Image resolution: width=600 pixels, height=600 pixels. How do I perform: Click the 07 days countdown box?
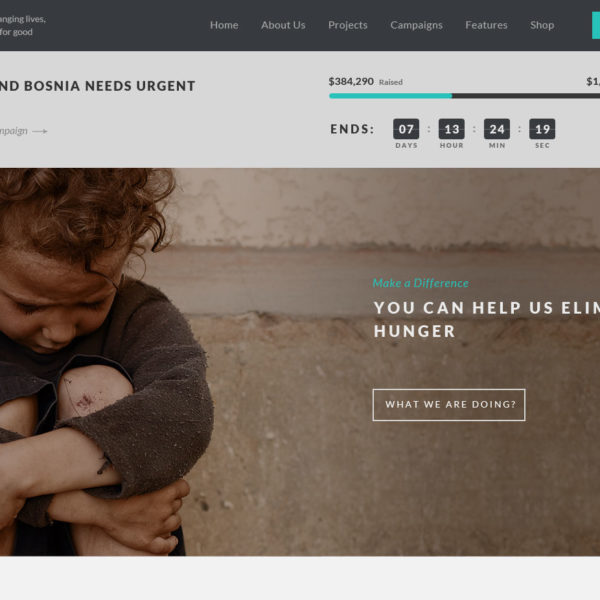(x=406, y=129)
